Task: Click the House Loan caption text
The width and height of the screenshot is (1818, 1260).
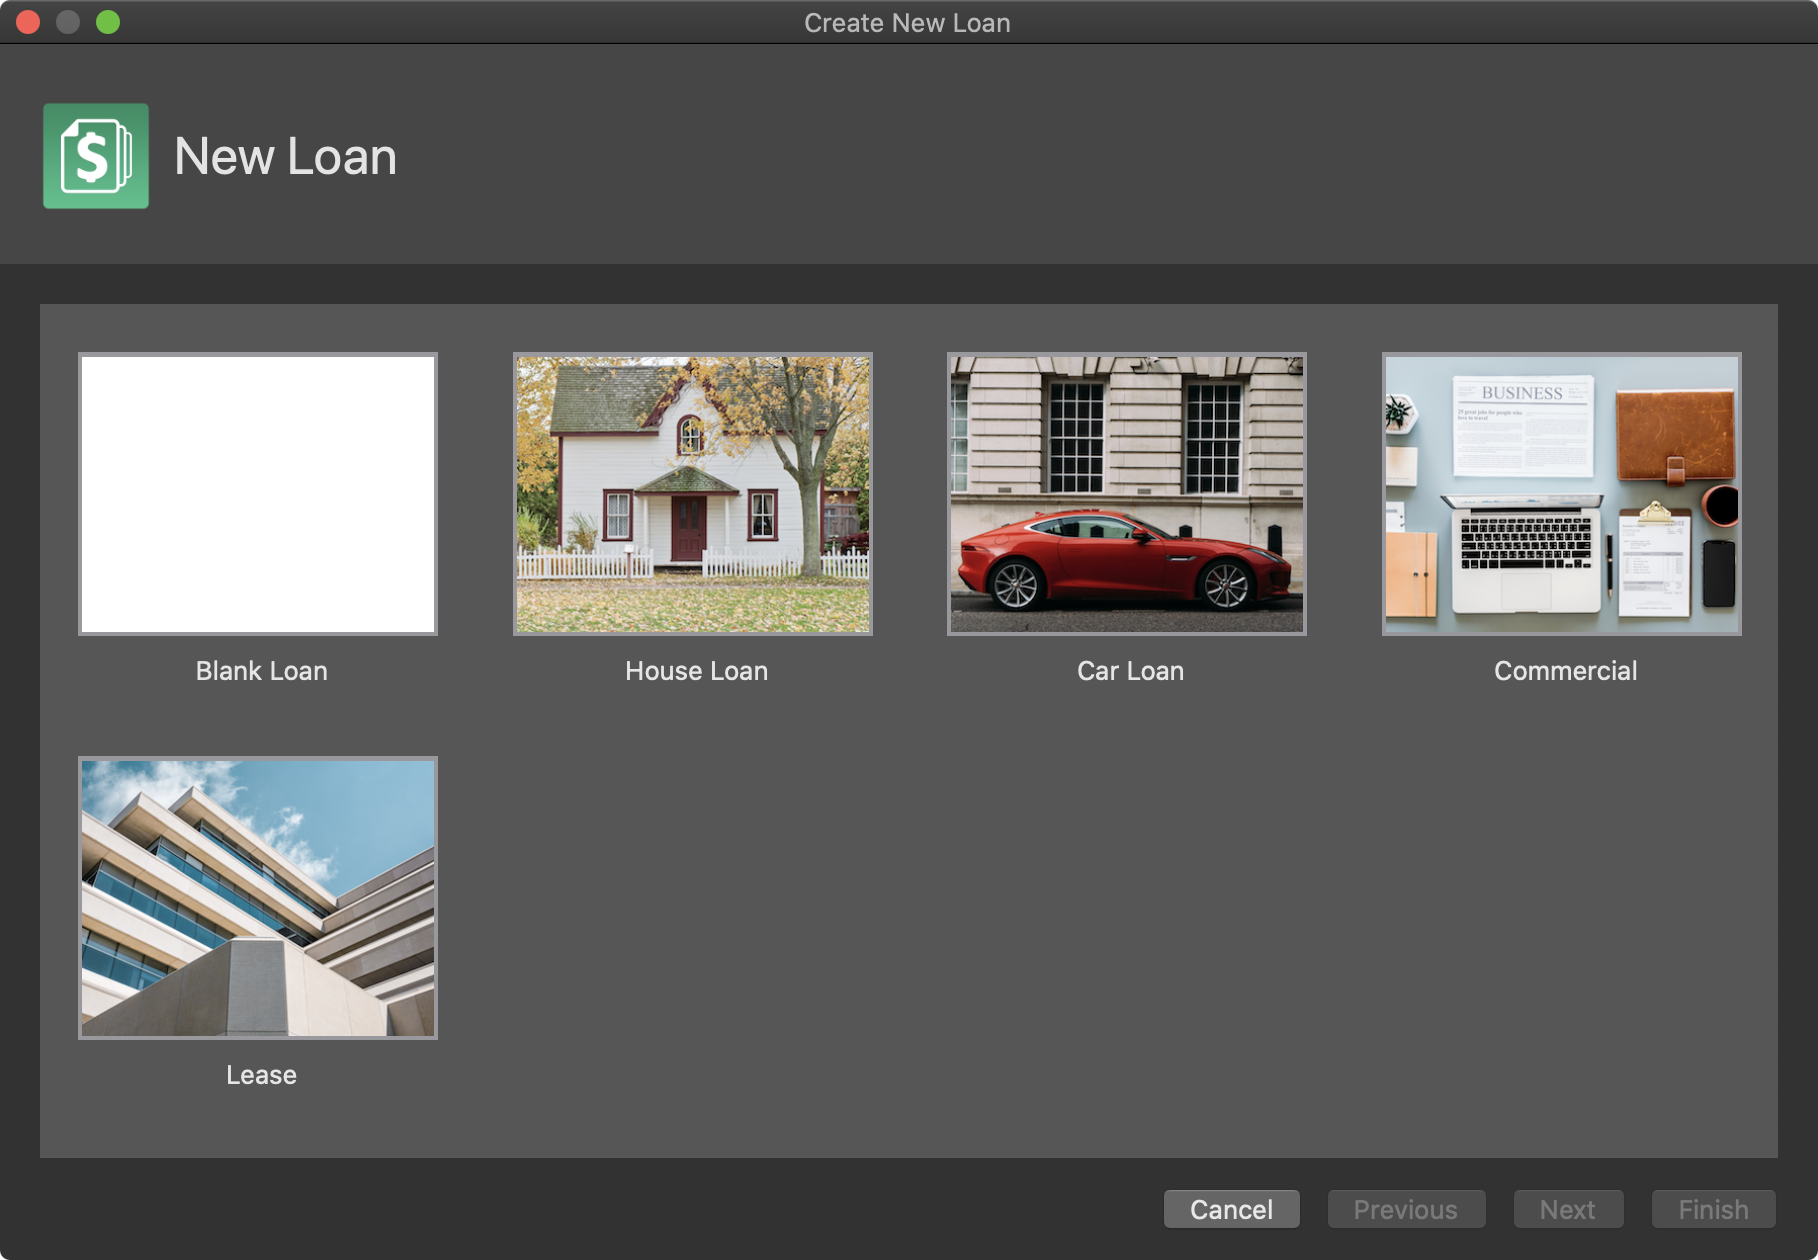Action: (696, 671)
